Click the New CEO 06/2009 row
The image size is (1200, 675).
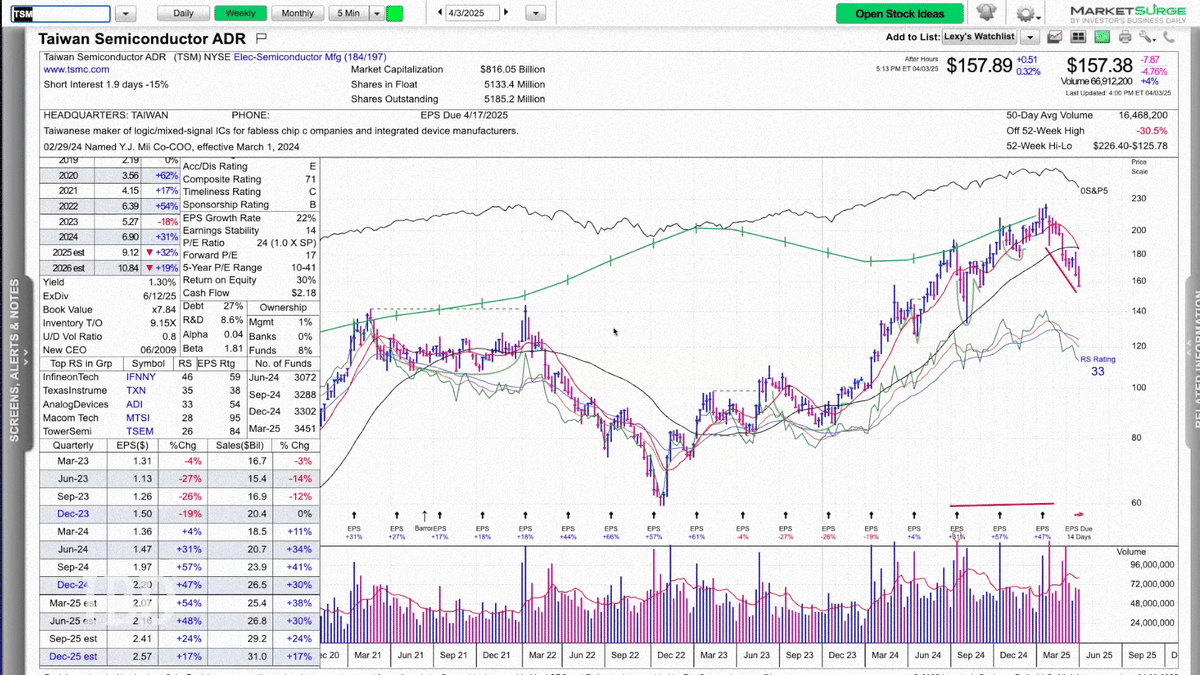click(110, 349)
